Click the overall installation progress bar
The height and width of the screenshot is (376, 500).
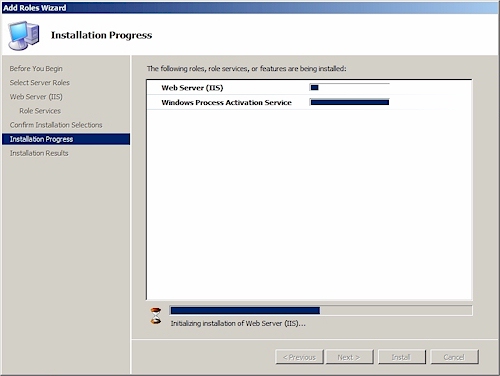pyautogui.click(x=321, y=311)
